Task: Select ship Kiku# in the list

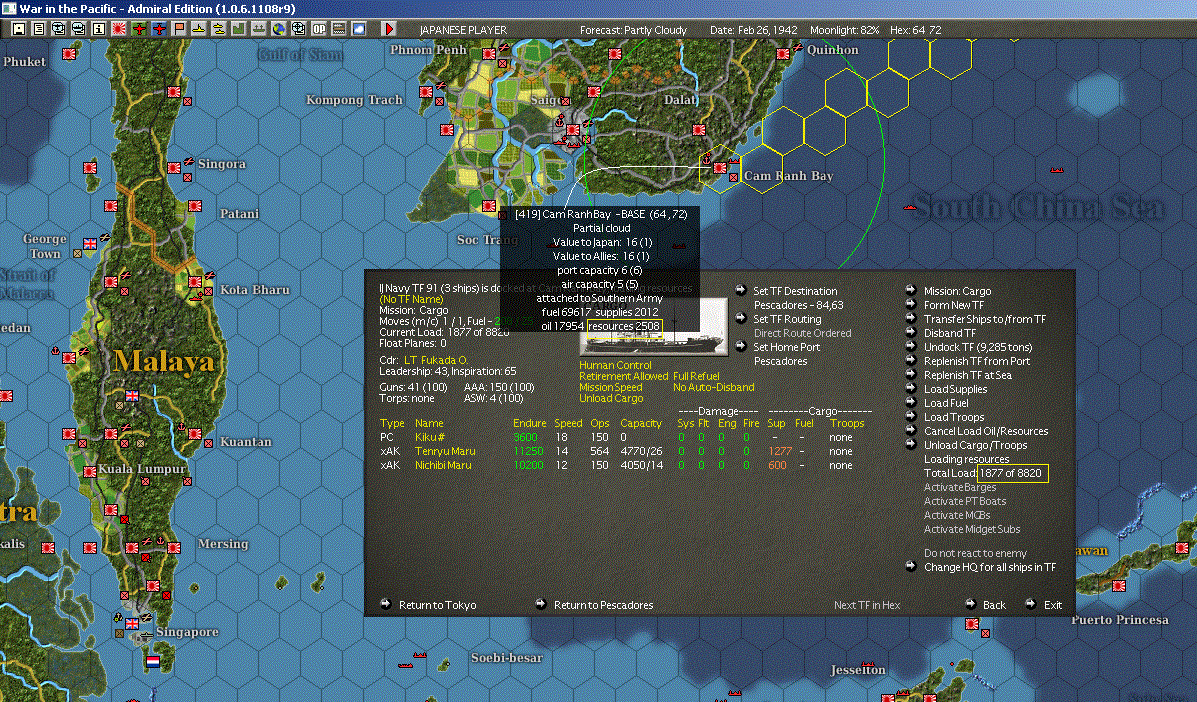Action: (430, 437)
